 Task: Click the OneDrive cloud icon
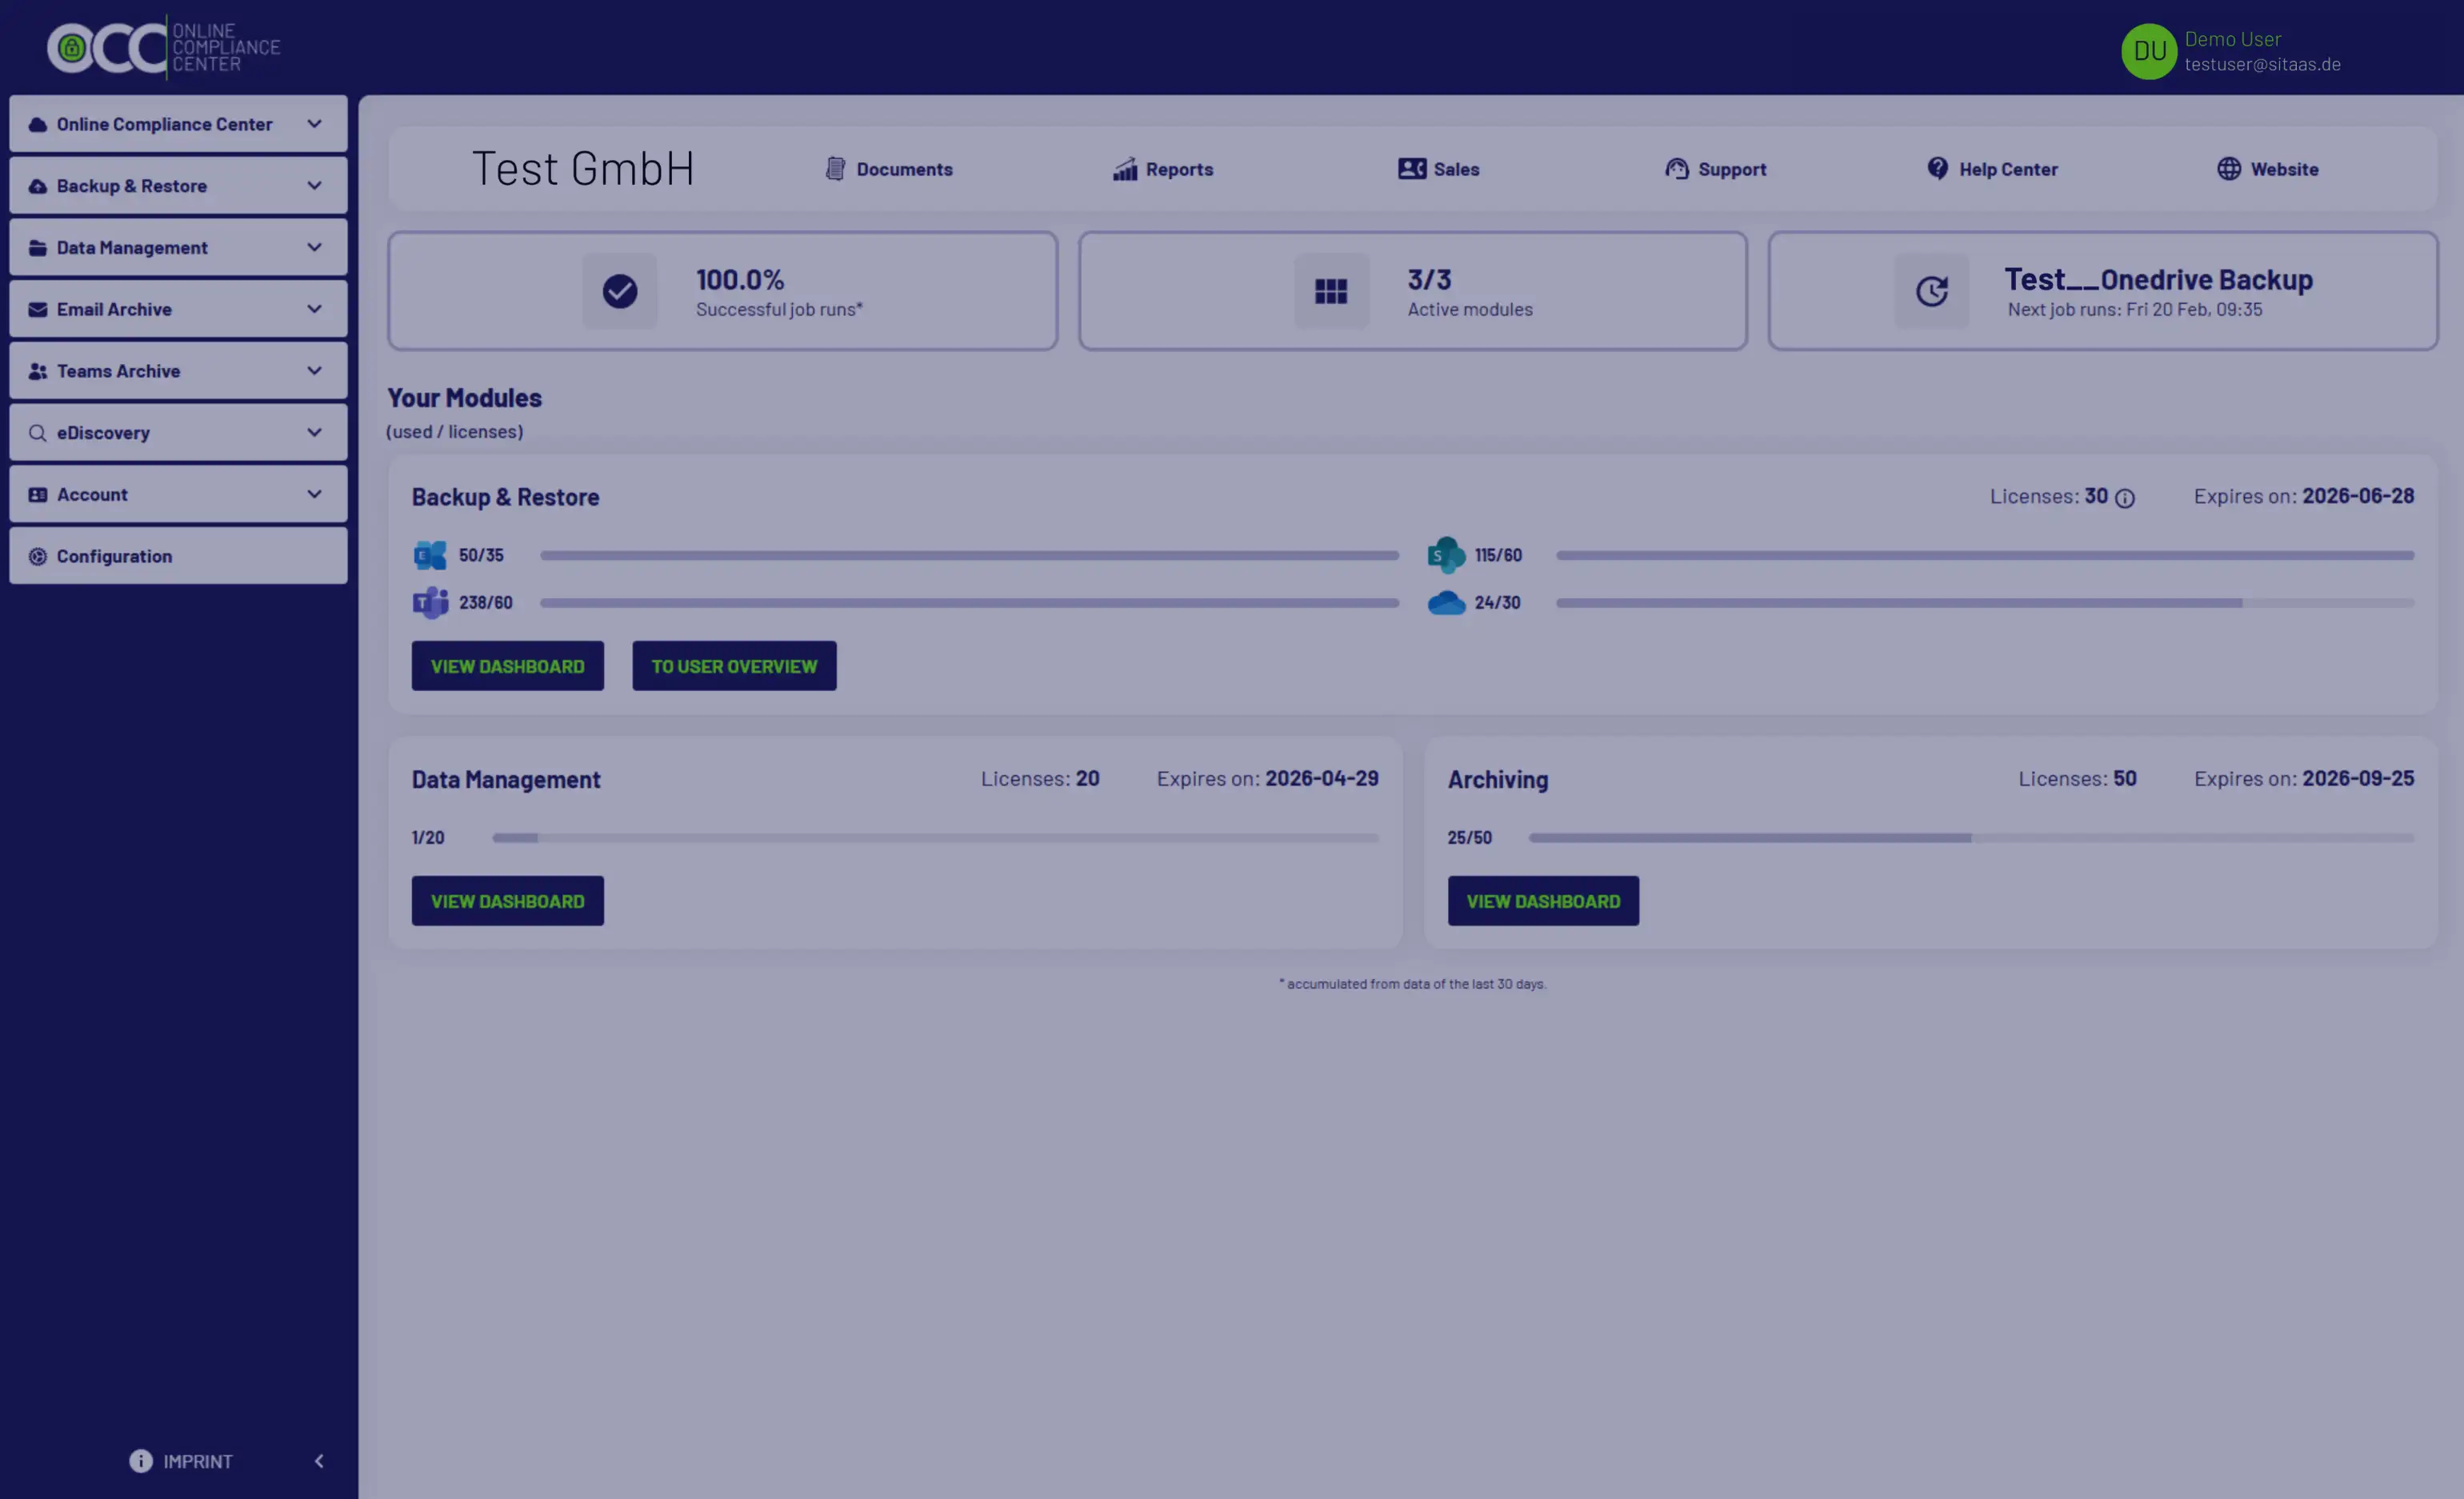1445,603
